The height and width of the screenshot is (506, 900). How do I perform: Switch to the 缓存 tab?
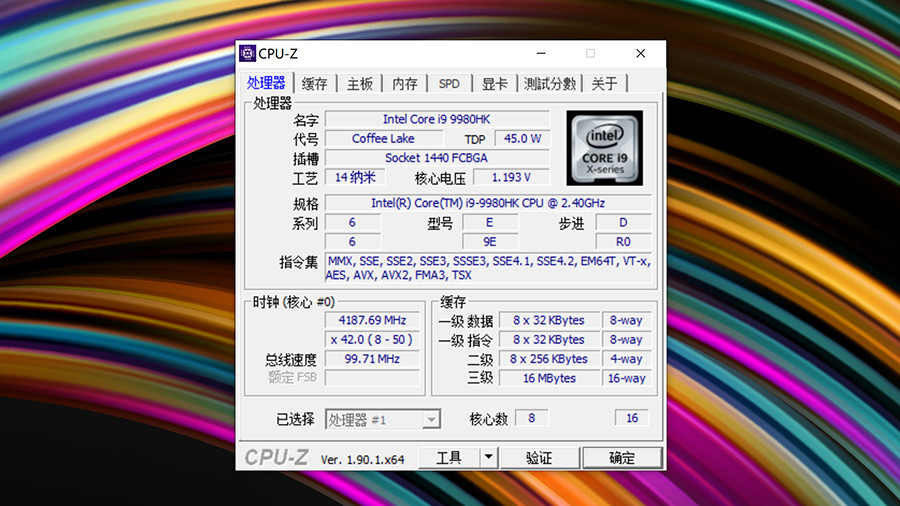click(x=315, y=84)
